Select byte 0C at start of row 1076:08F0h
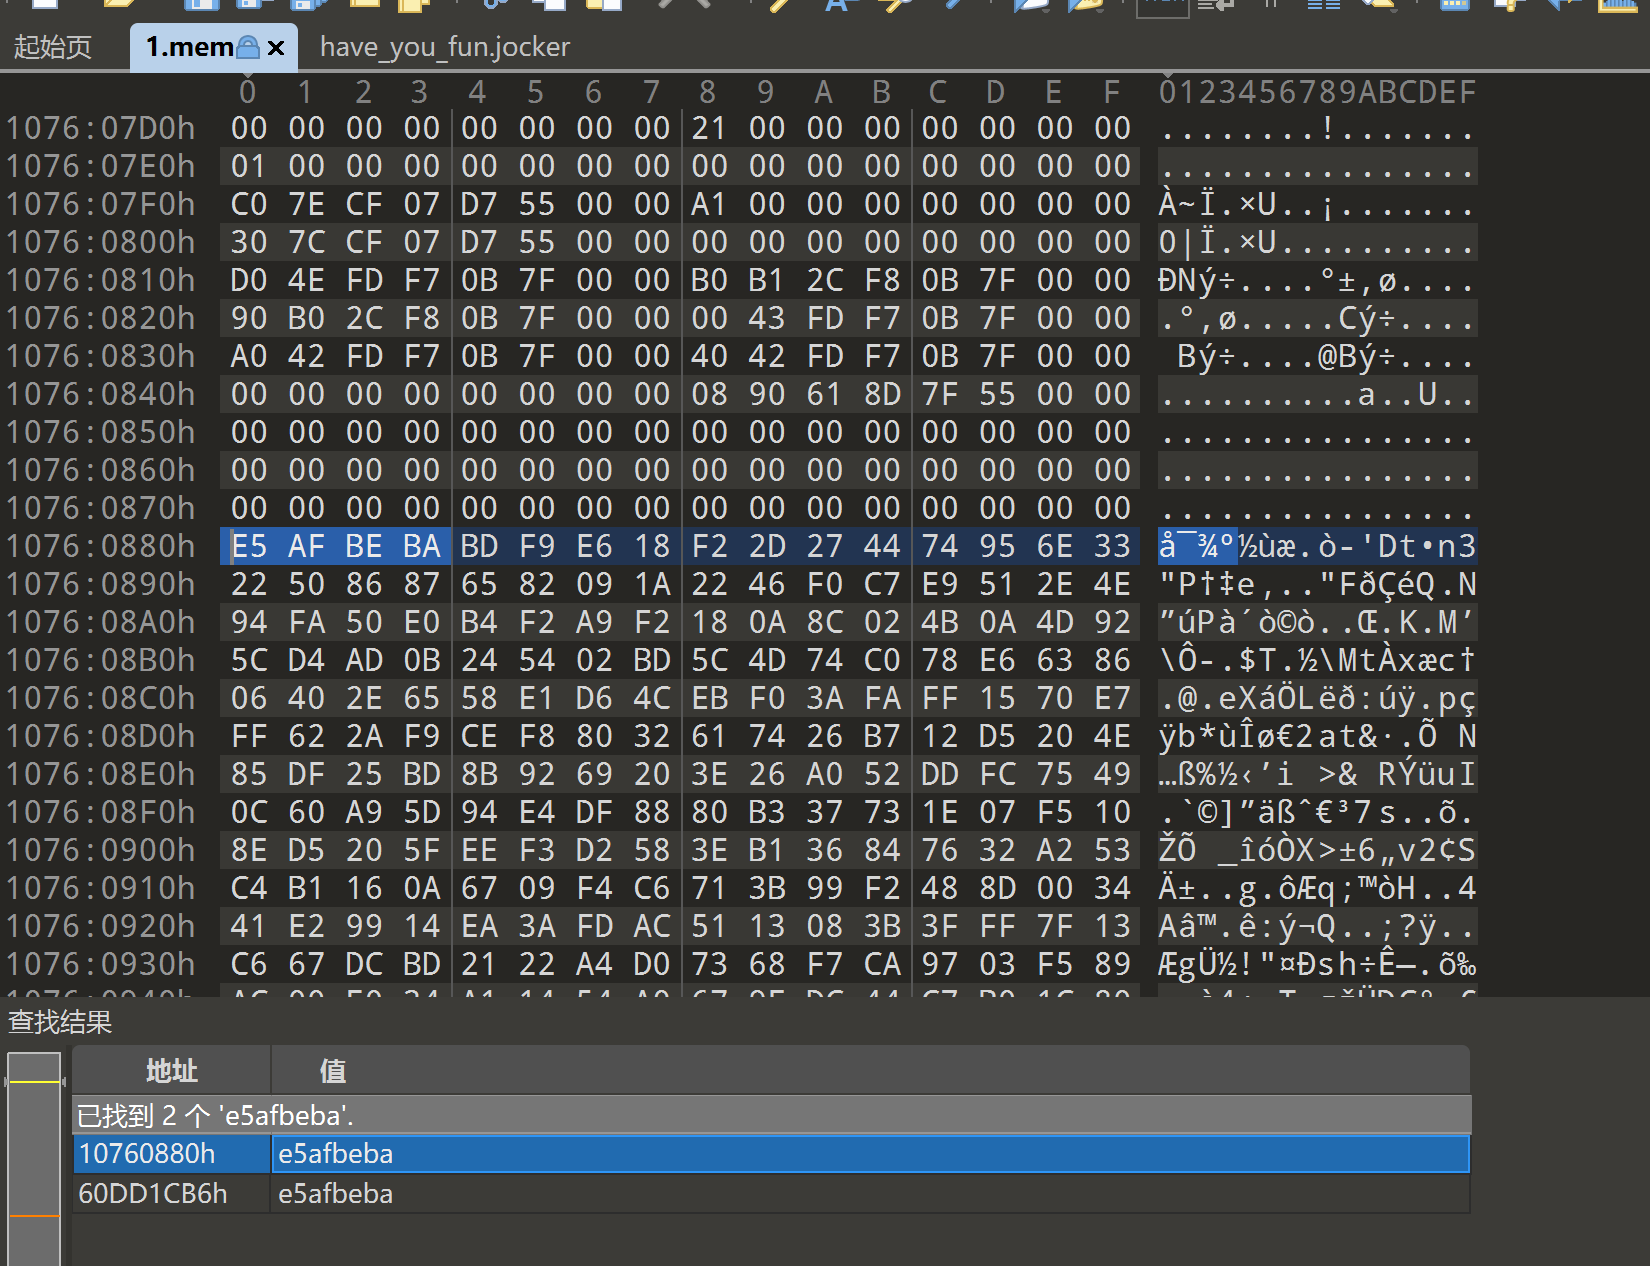The width and height of the screenshot is (1650, 1266). click(249, 812)
